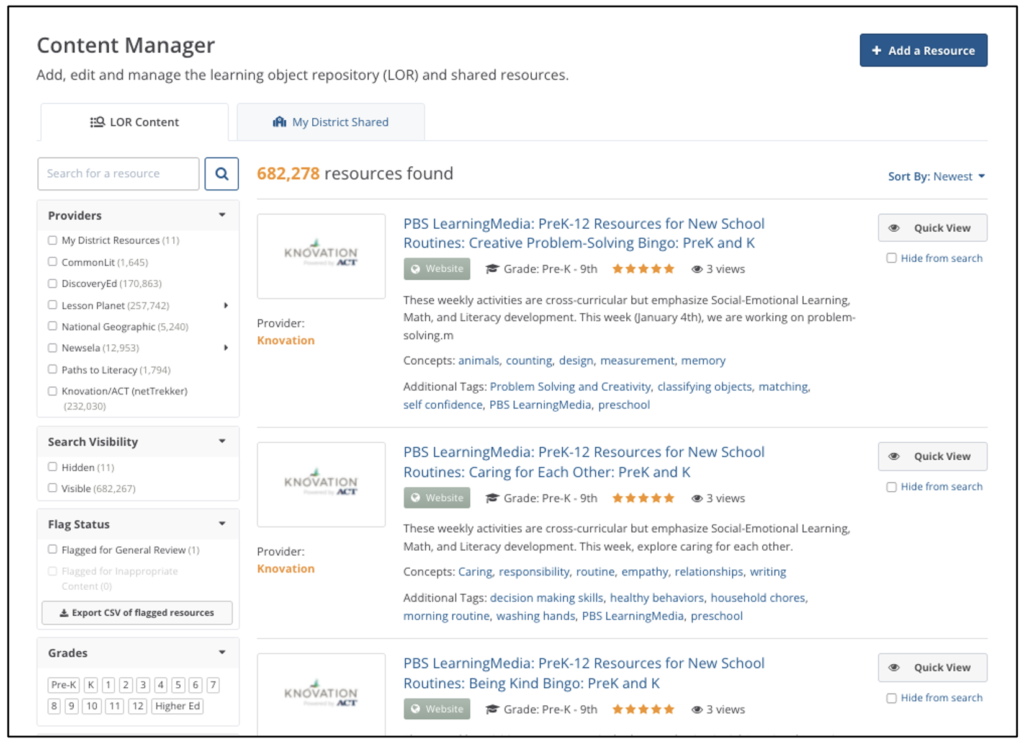1024x743 pixels.
Task: Check CommonLit provider filter
Action: (52, 262)
